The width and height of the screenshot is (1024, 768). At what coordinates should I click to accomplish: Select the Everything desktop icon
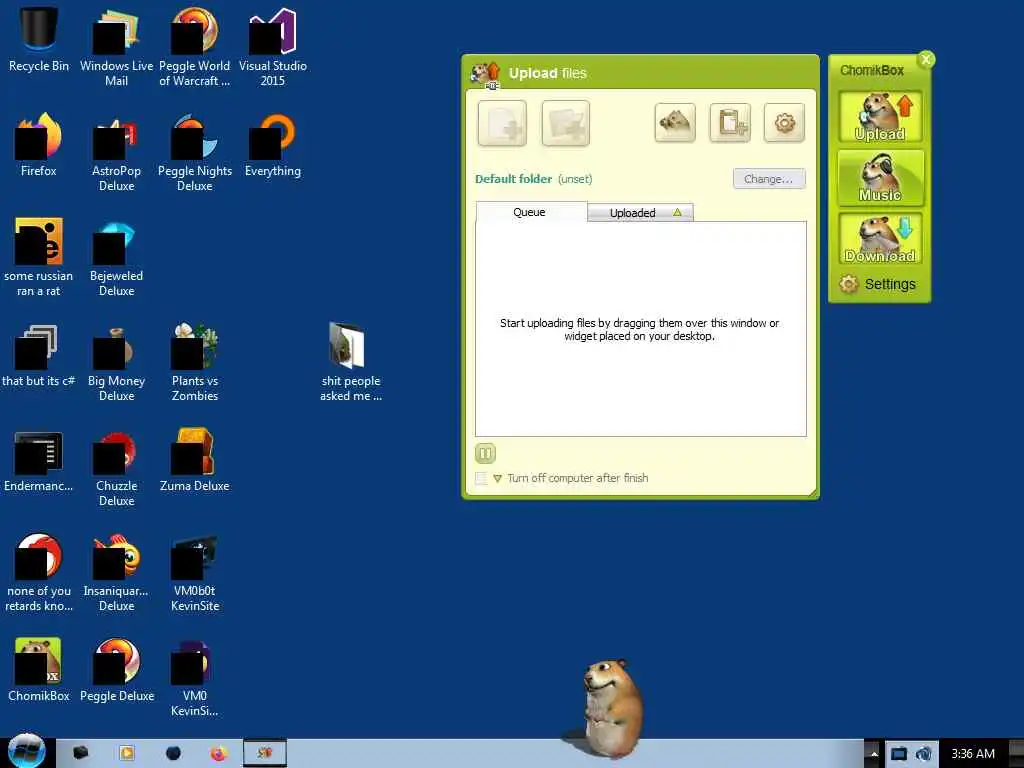[x=272, y=144]
